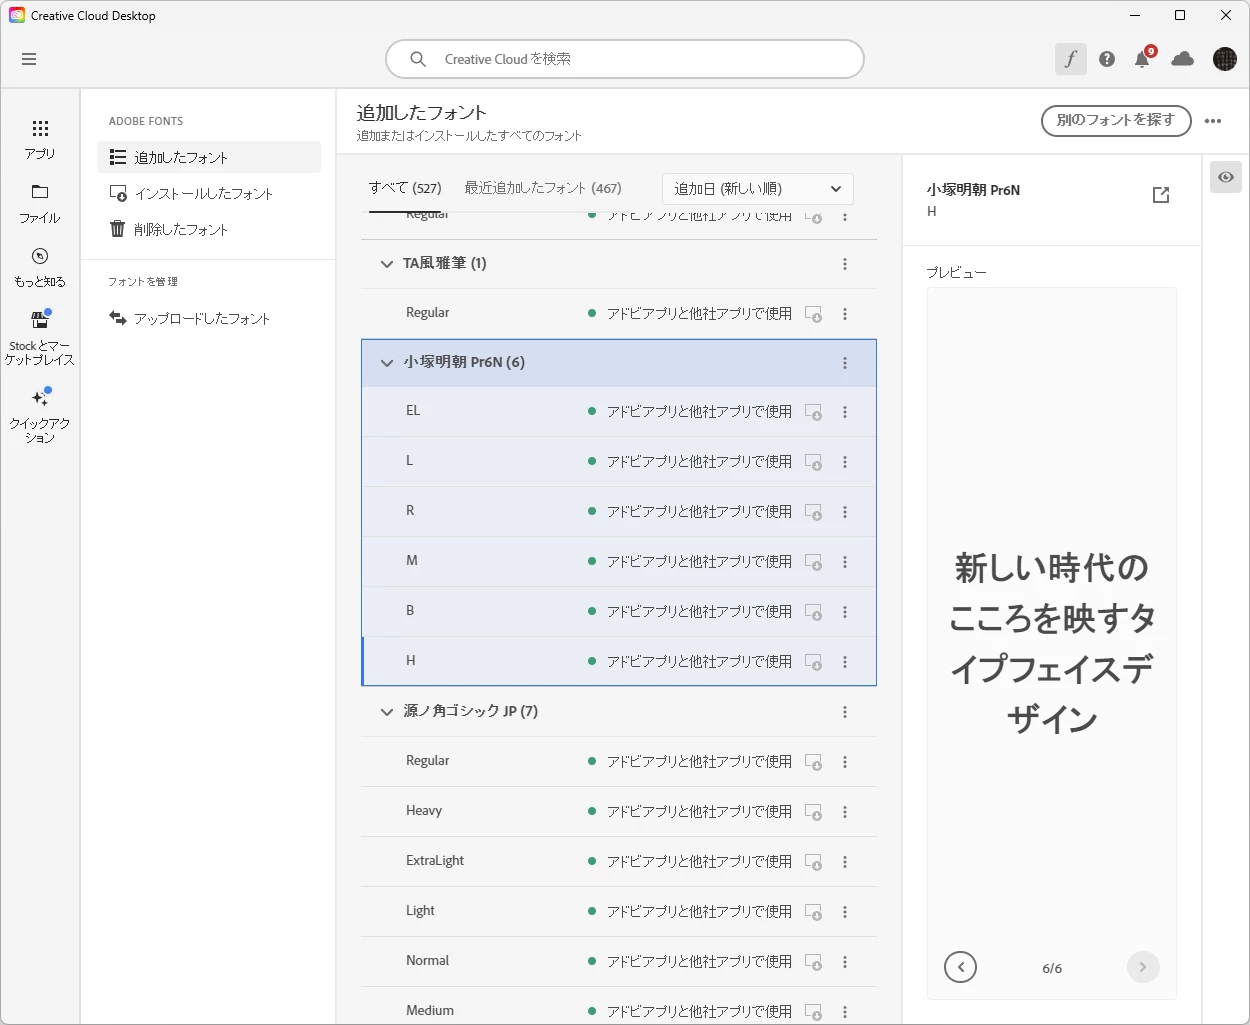Open もっと知る in the sidebar
The height and width of the screenshot is (1025, 1250).
point(40,268)
